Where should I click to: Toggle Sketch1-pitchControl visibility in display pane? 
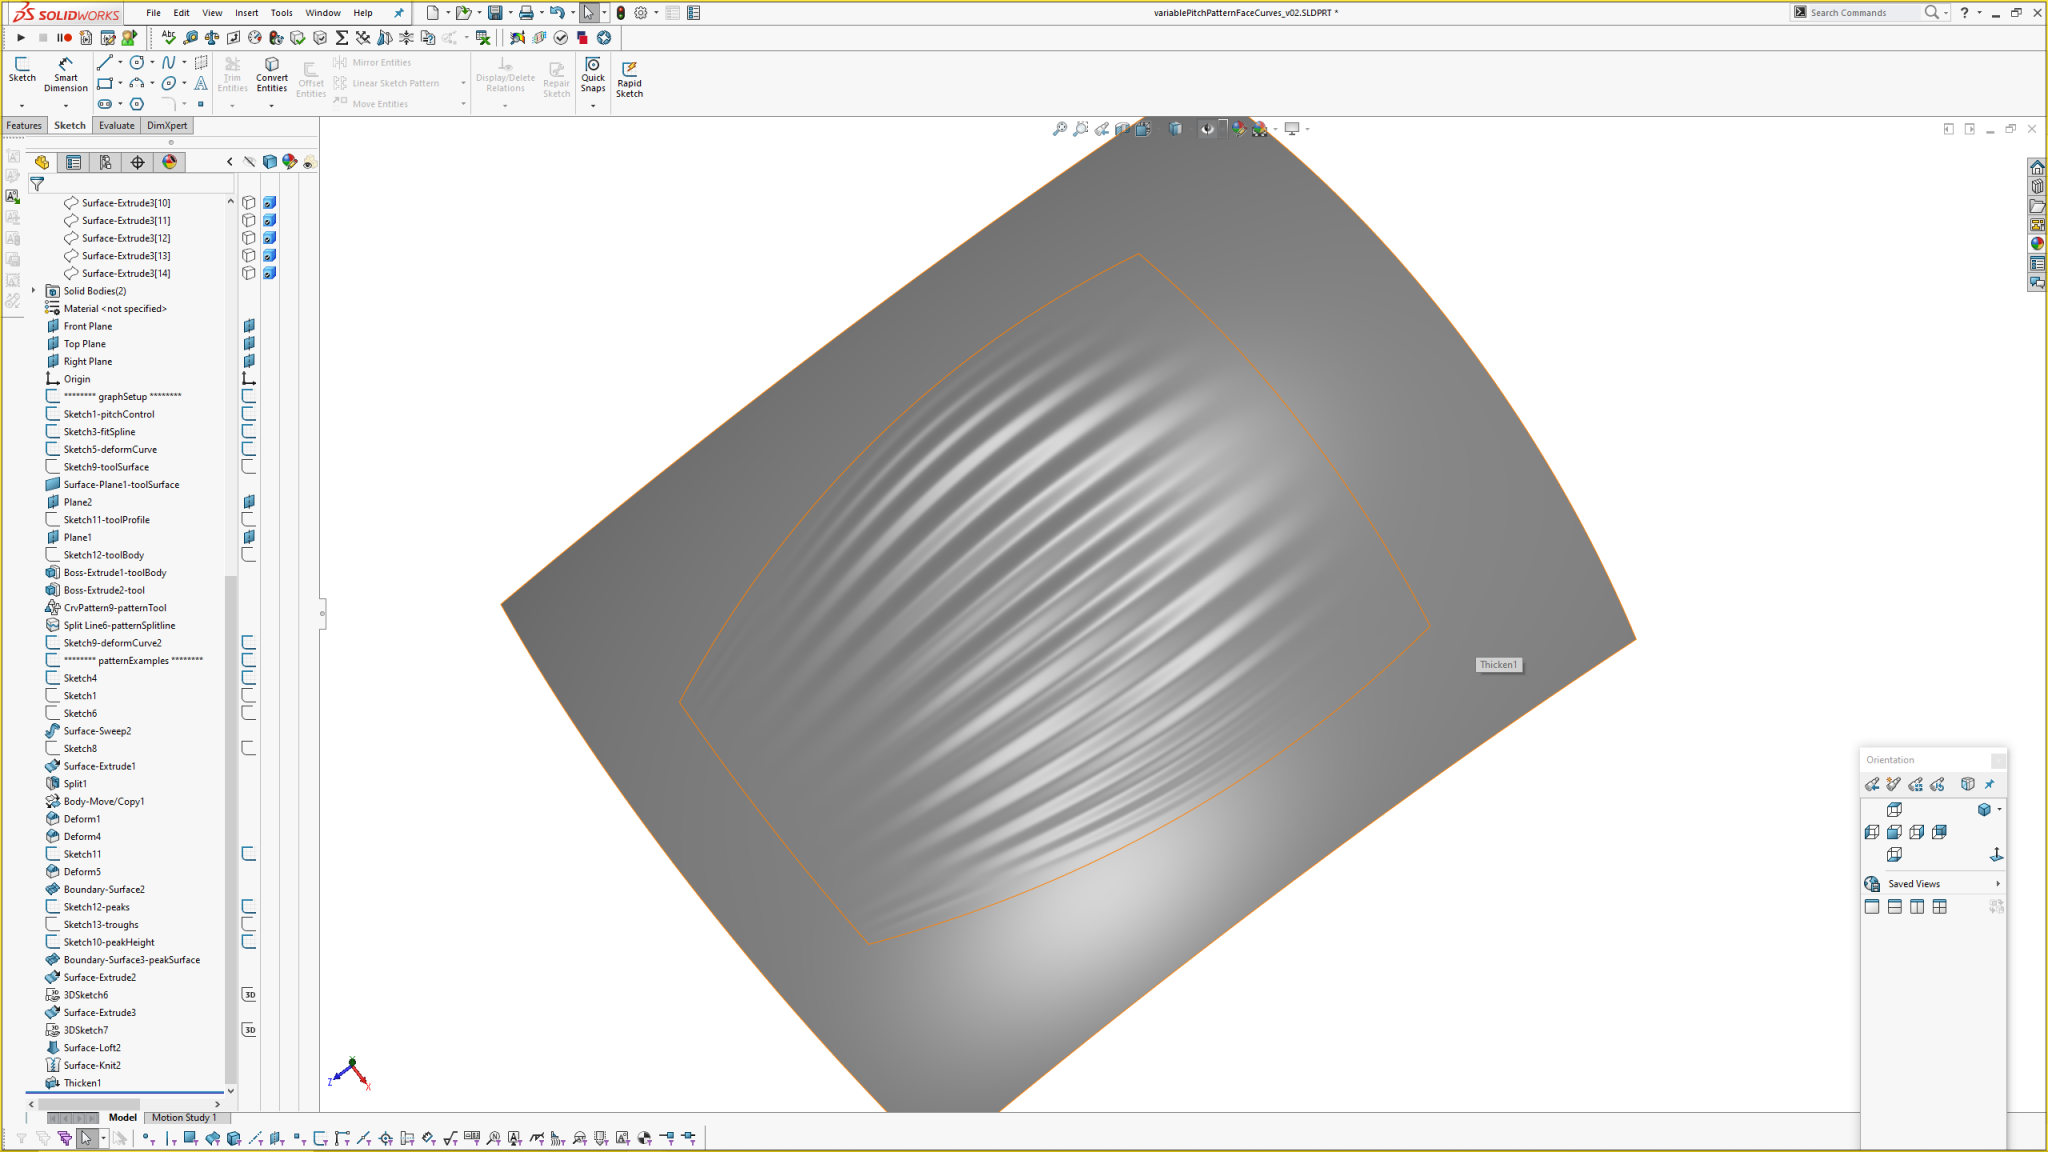[249, 414]
